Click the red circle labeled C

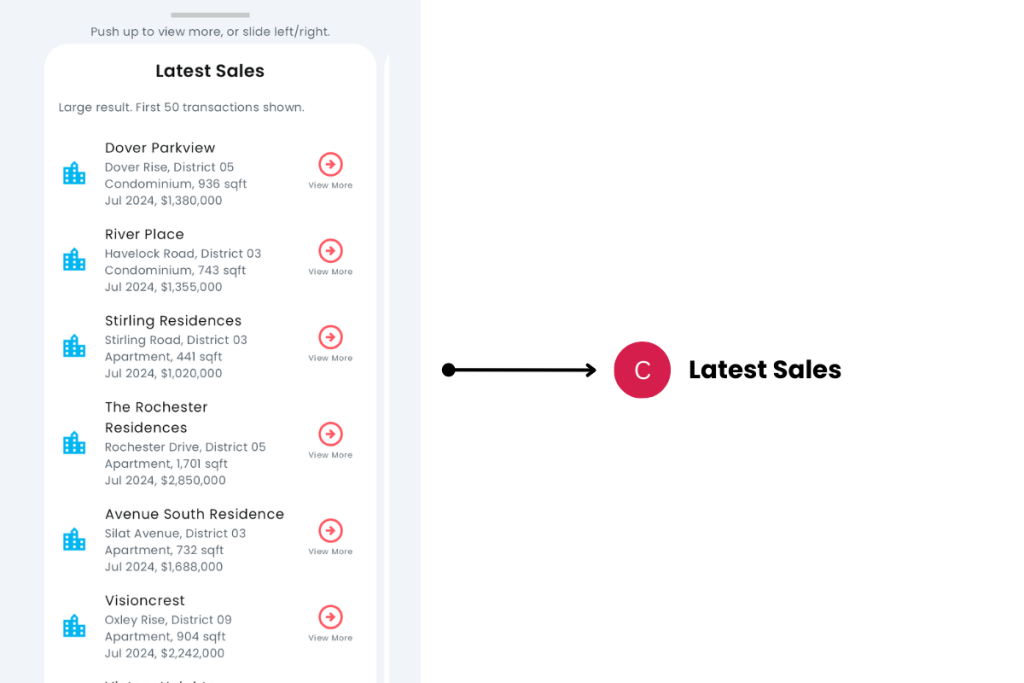click(642, 370)
